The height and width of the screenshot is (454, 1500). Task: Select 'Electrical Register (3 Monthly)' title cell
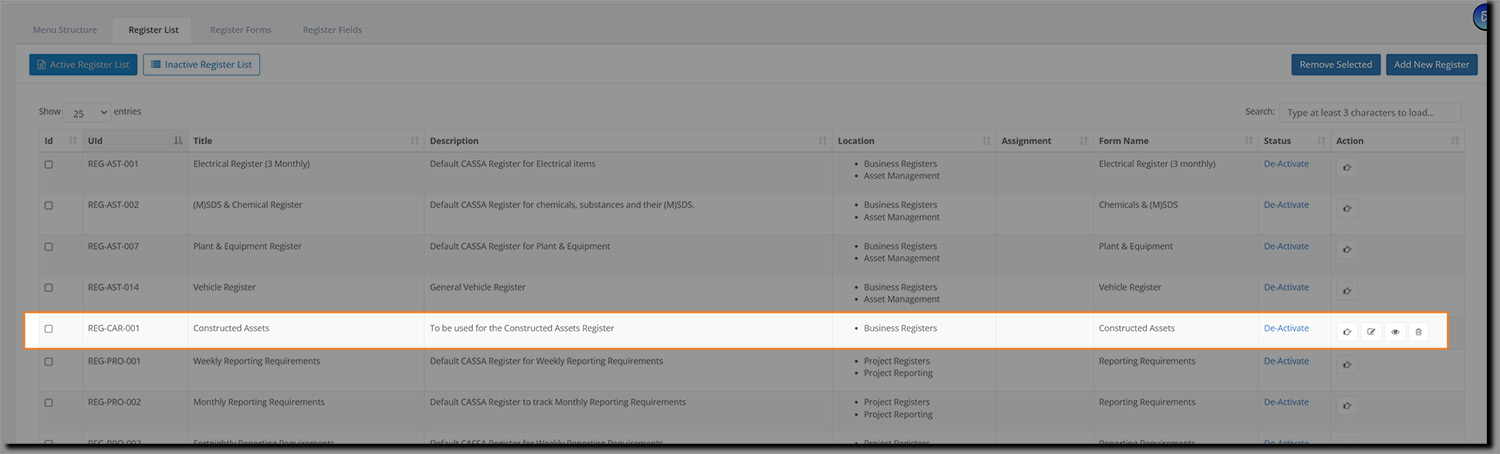tap(251, 164)
